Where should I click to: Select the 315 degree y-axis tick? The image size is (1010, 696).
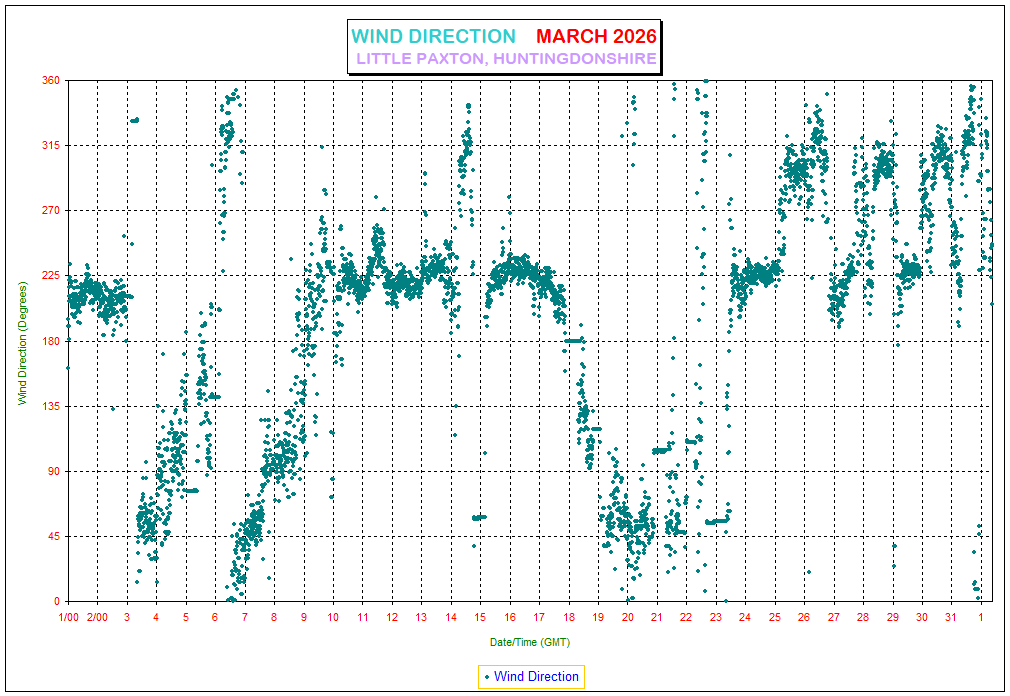coord(49,145)
